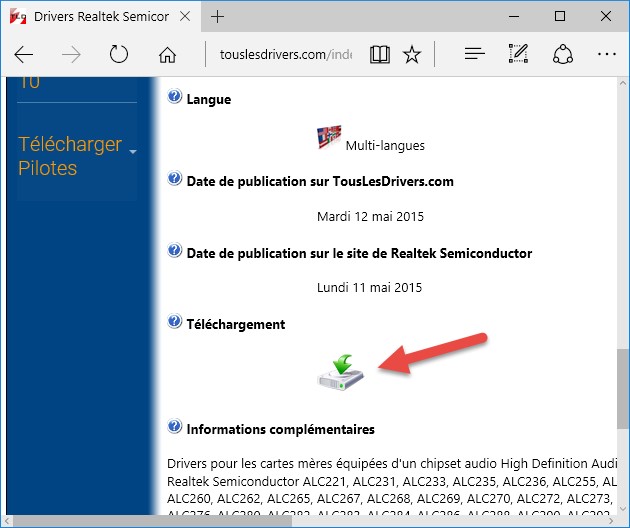Open Reading view in the address bar

click(379, 55)
